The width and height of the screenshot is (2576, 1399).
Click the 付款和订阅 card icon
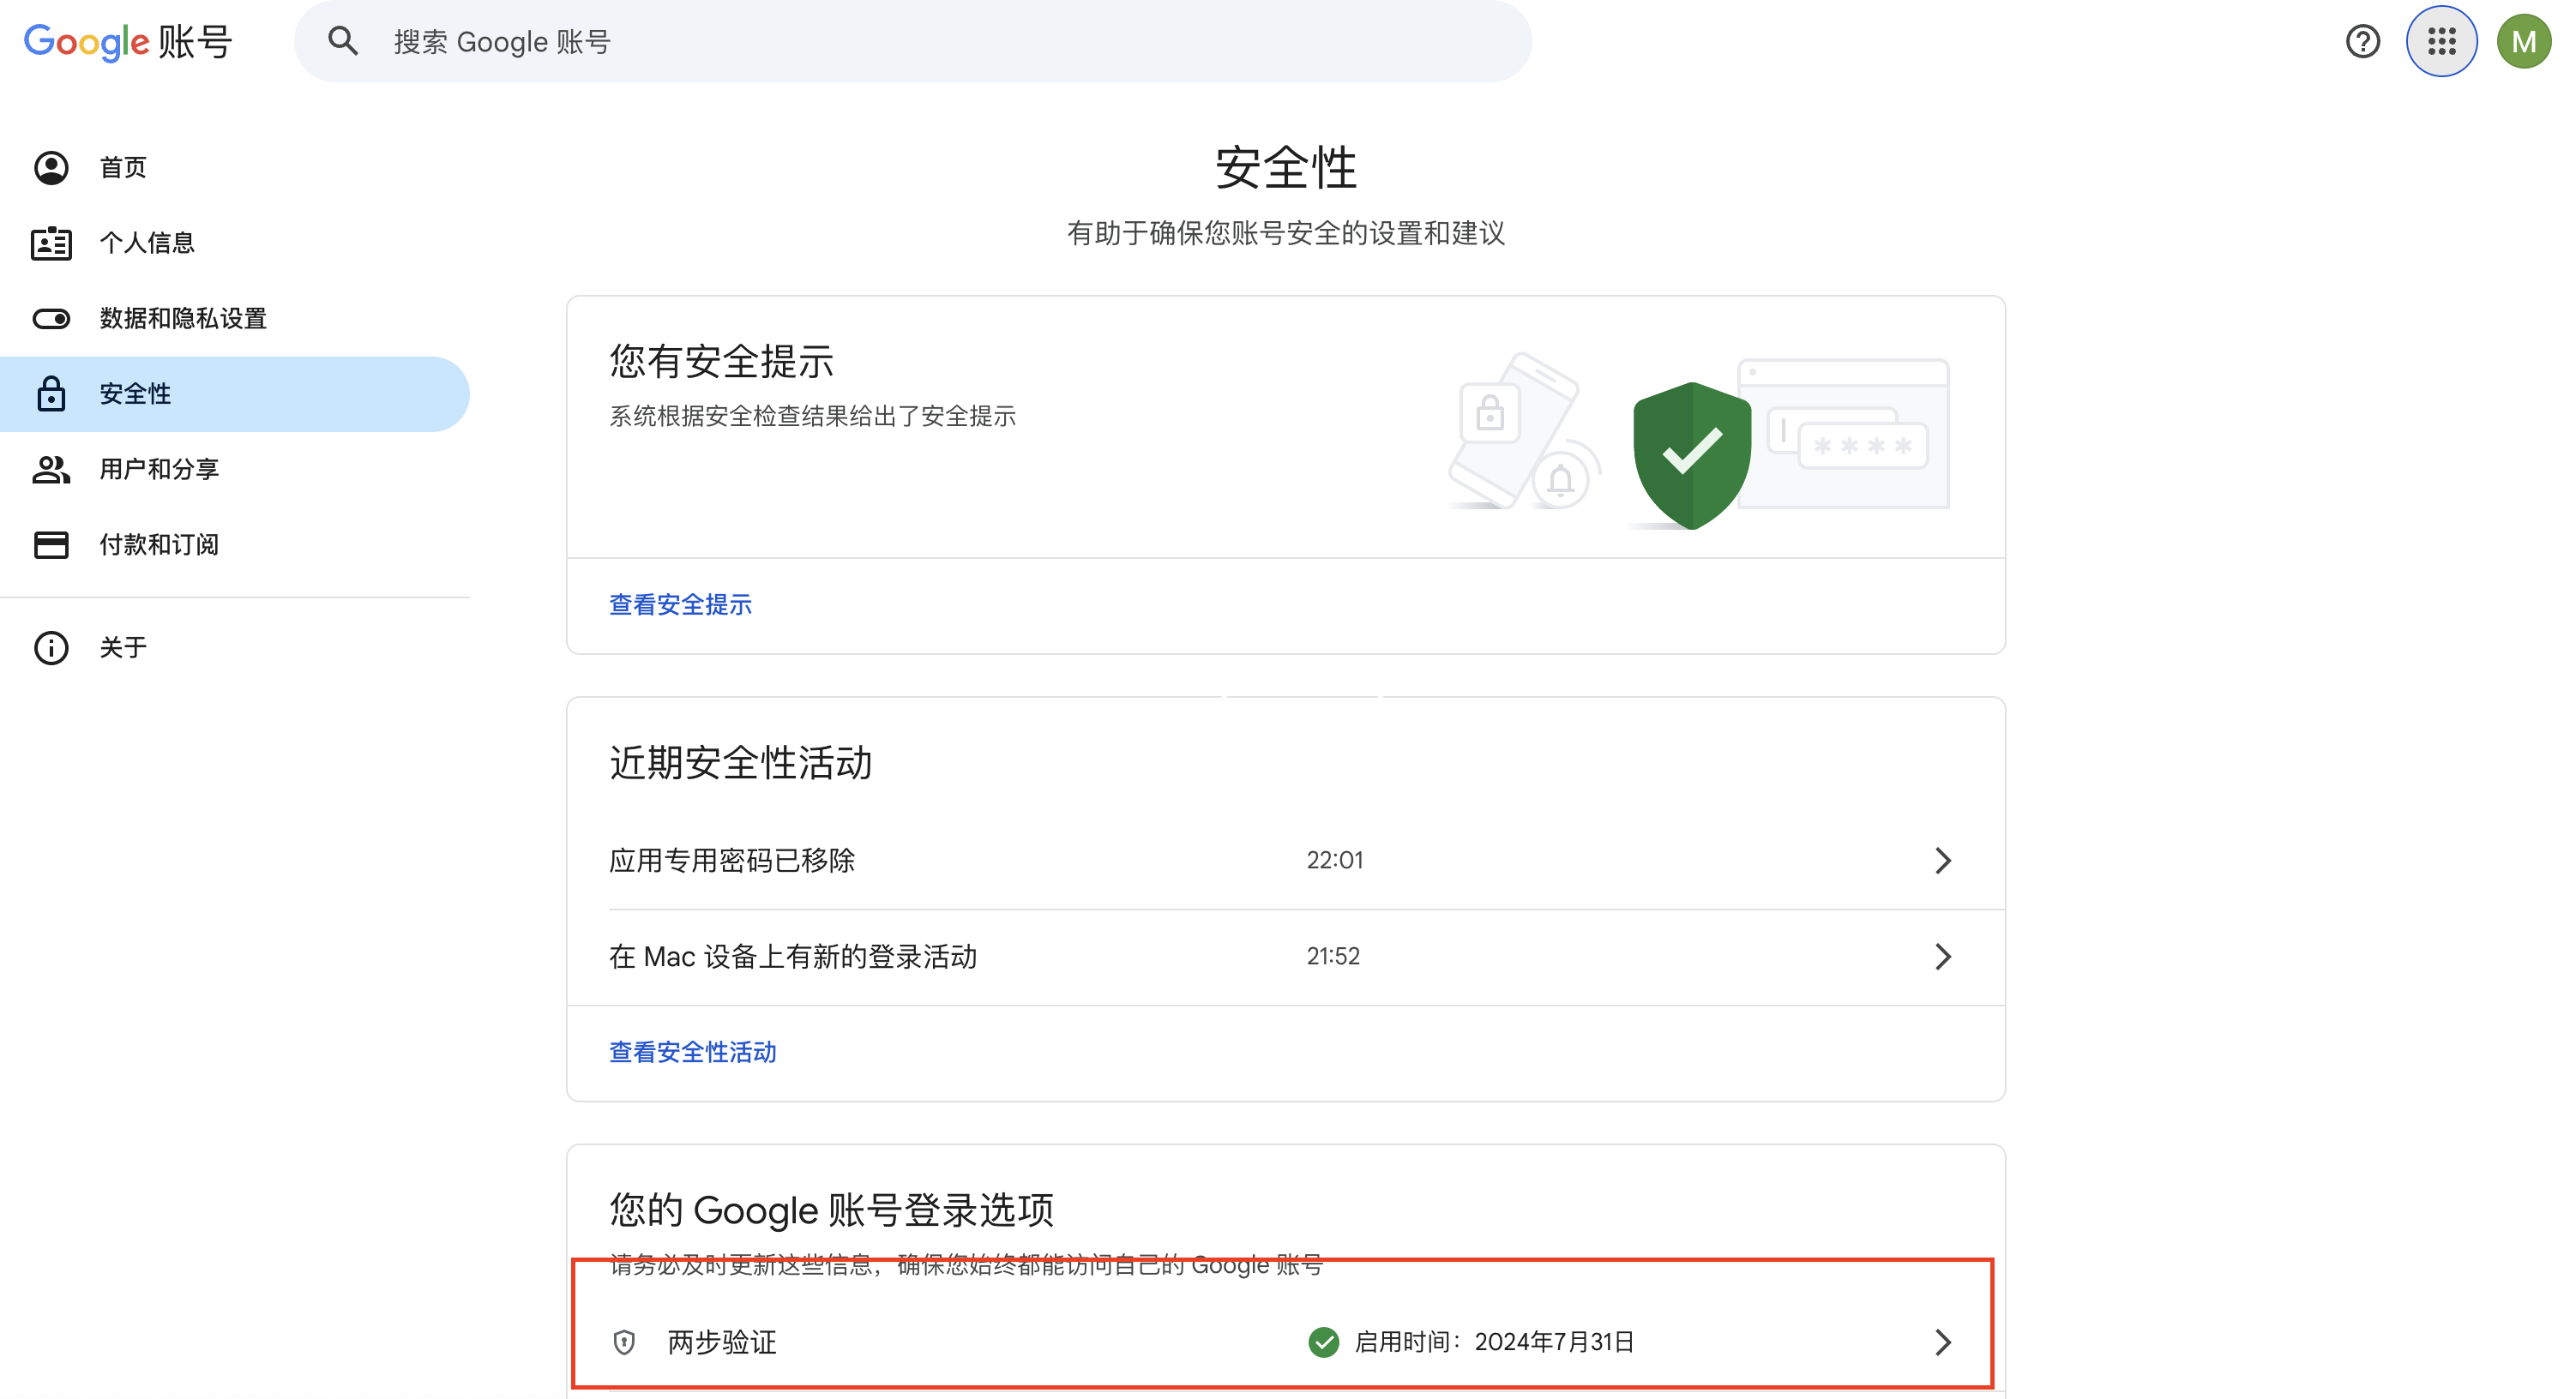tap(51, 544)
